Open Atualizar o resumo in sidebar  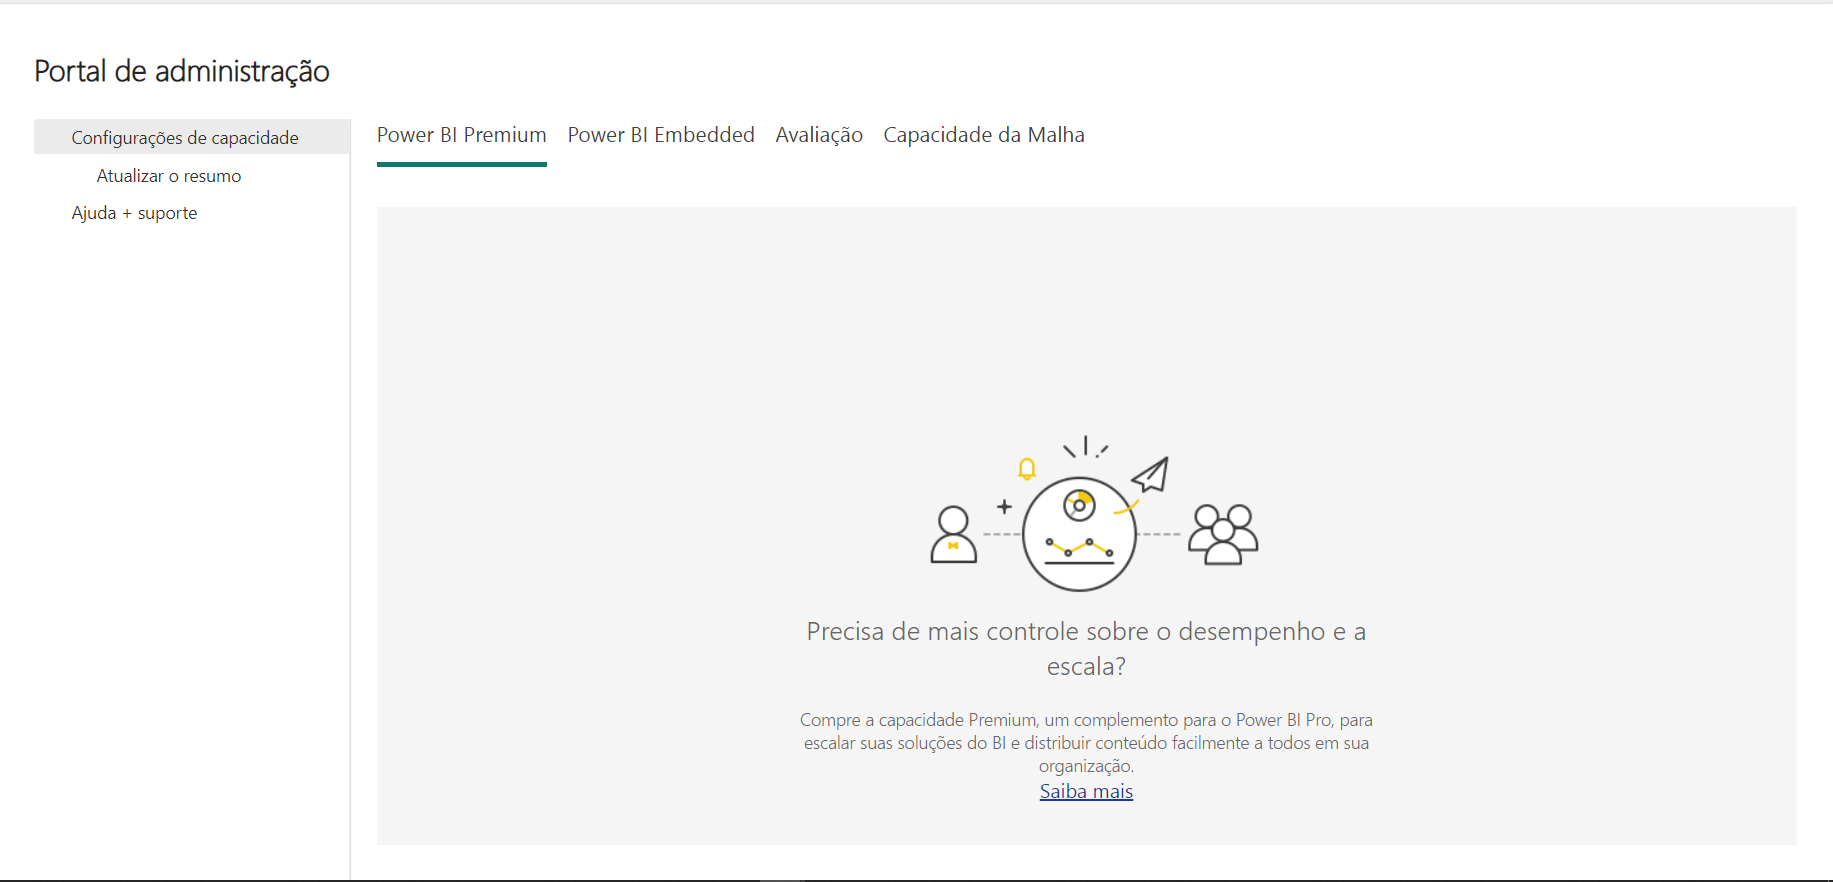pyautogui.click(x=169, y=176)
